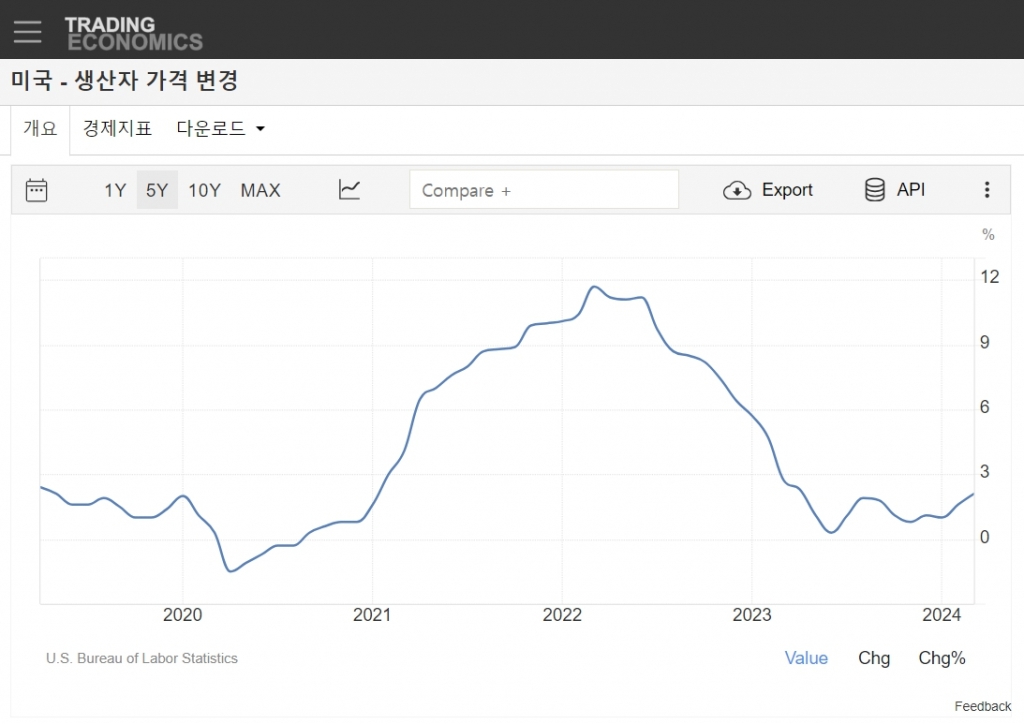Select the 5Y time range
Screen dimensions: 1024x724
(157, 190)
